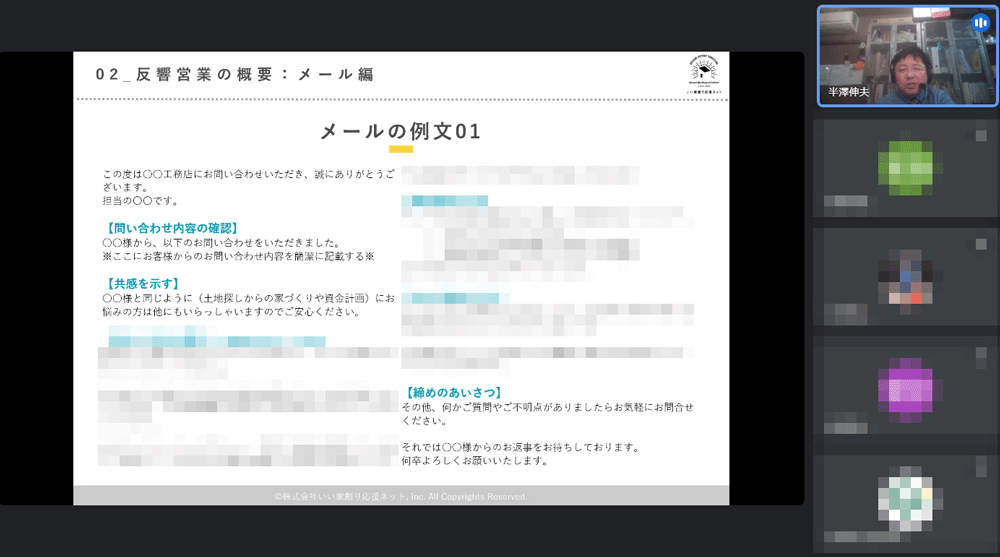The width and height of the screenshot is (1000, 557).
Task: Click the 【問い合わせ内容の確認】 section heading
Action: [170, 228]
